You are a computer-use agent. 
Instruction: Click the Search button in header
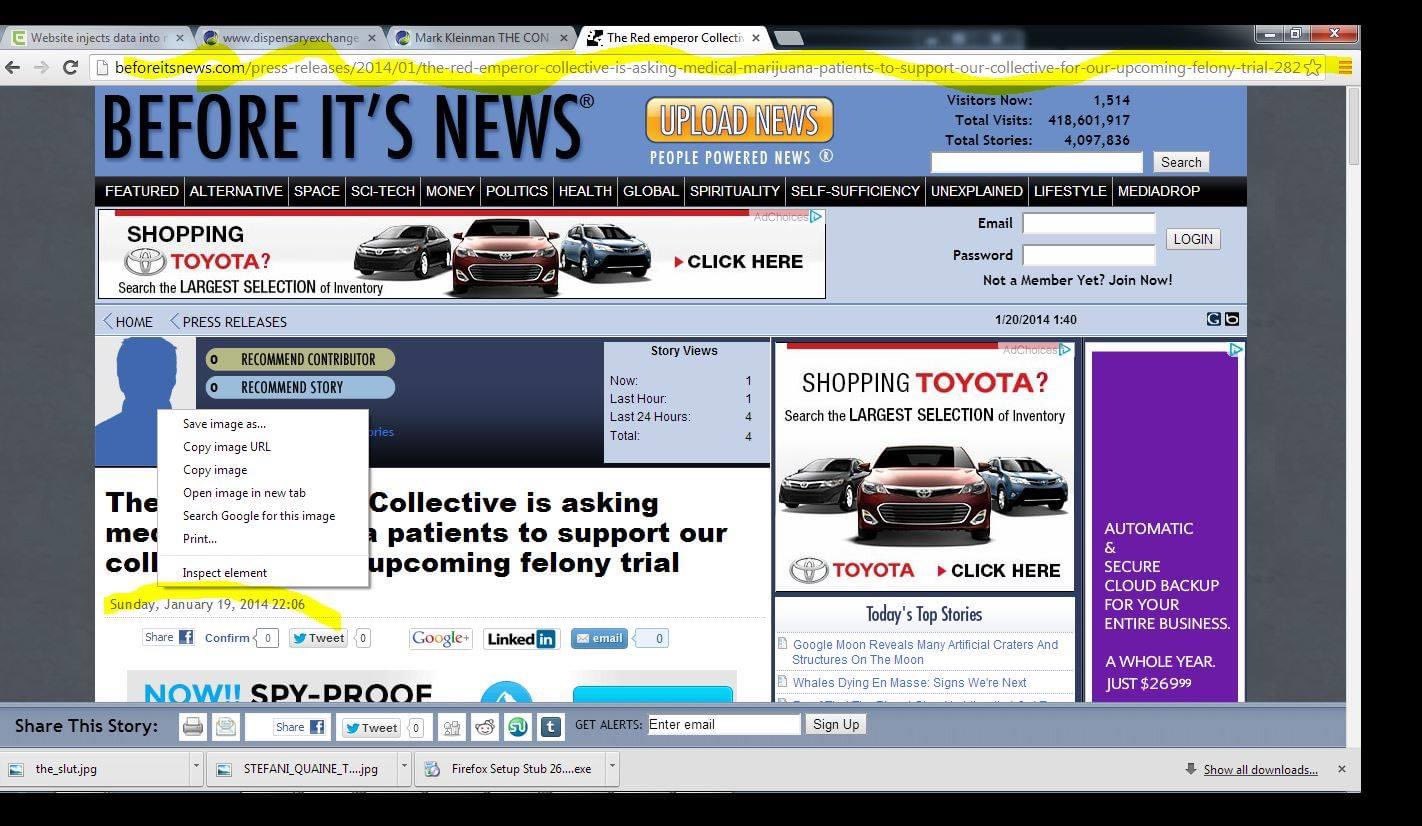[1181, 162]
